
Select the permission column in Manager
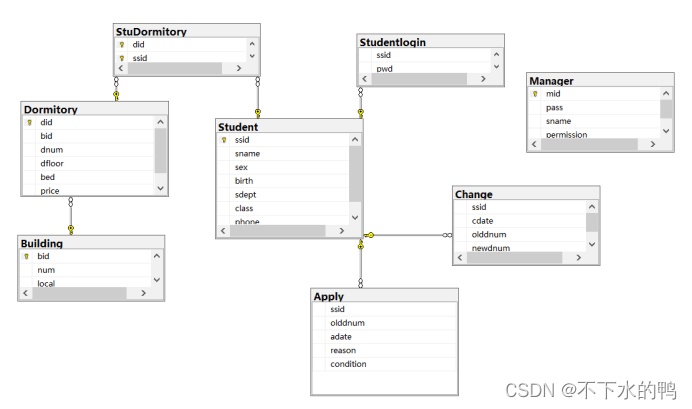[594, 134]
